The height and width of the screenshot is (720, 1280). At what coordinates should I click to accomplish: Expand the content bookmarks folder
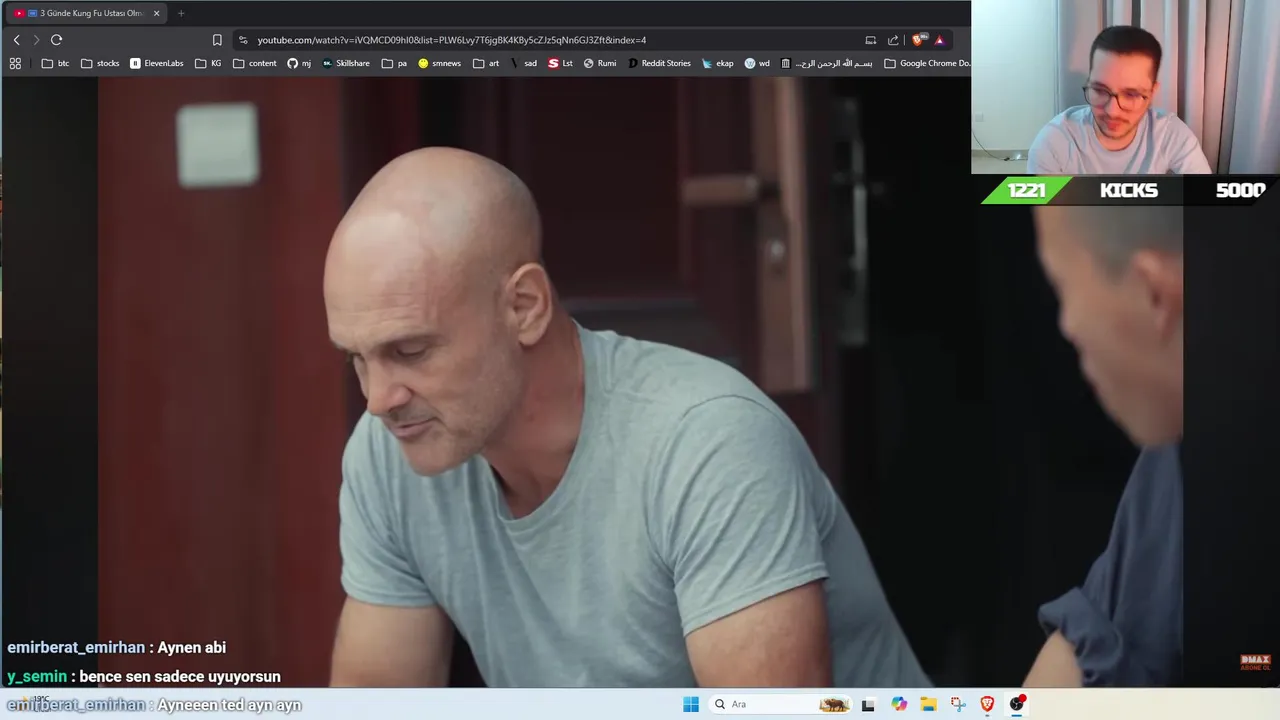coord(255,63)
